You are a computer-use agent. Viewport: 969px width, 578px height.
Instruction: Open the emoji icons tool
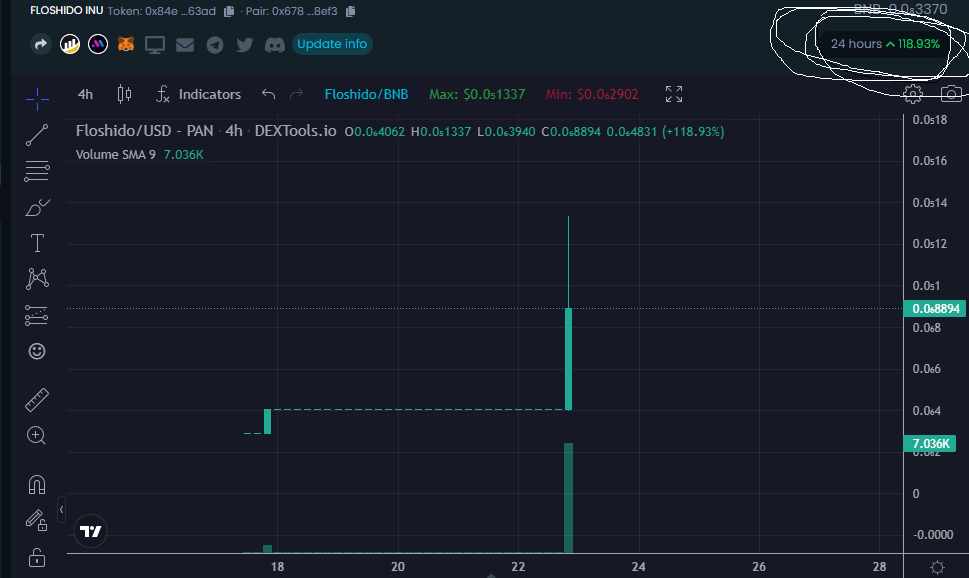(x=37, y=351)
